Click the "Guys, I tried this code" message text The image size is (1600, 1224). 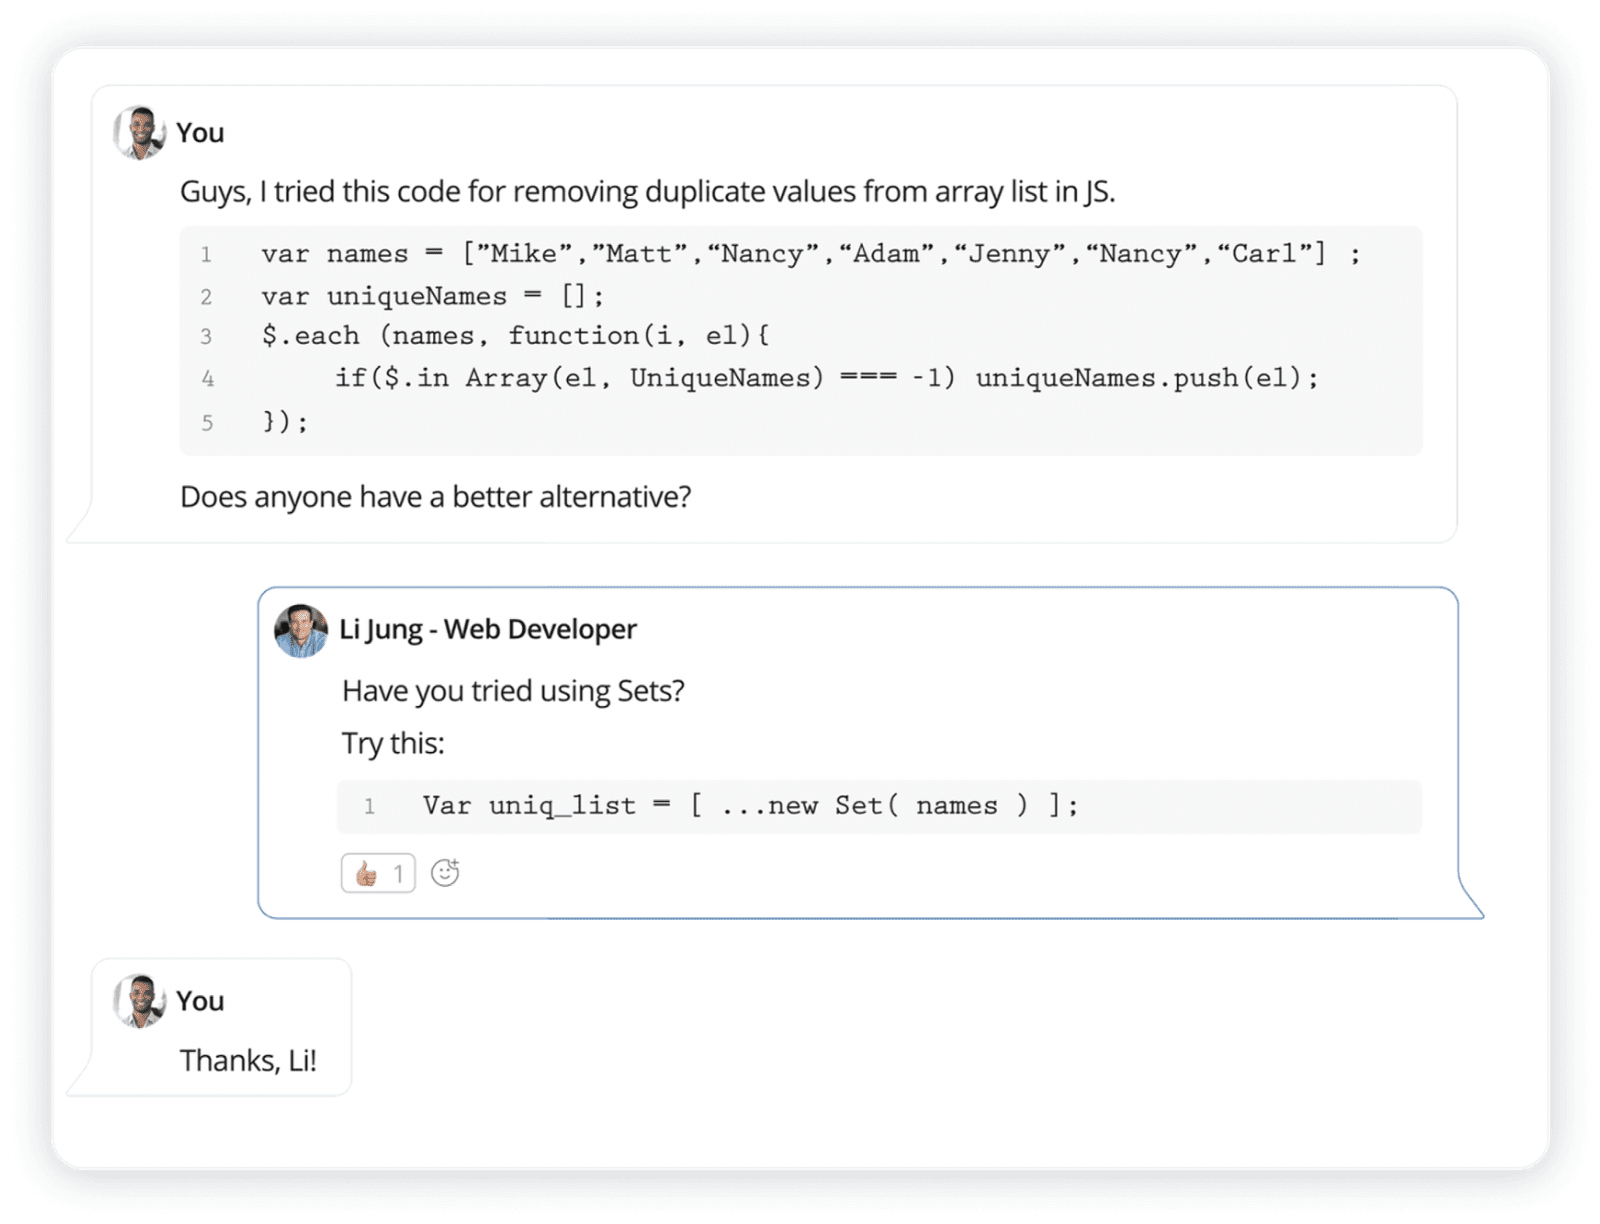[646, 191]
